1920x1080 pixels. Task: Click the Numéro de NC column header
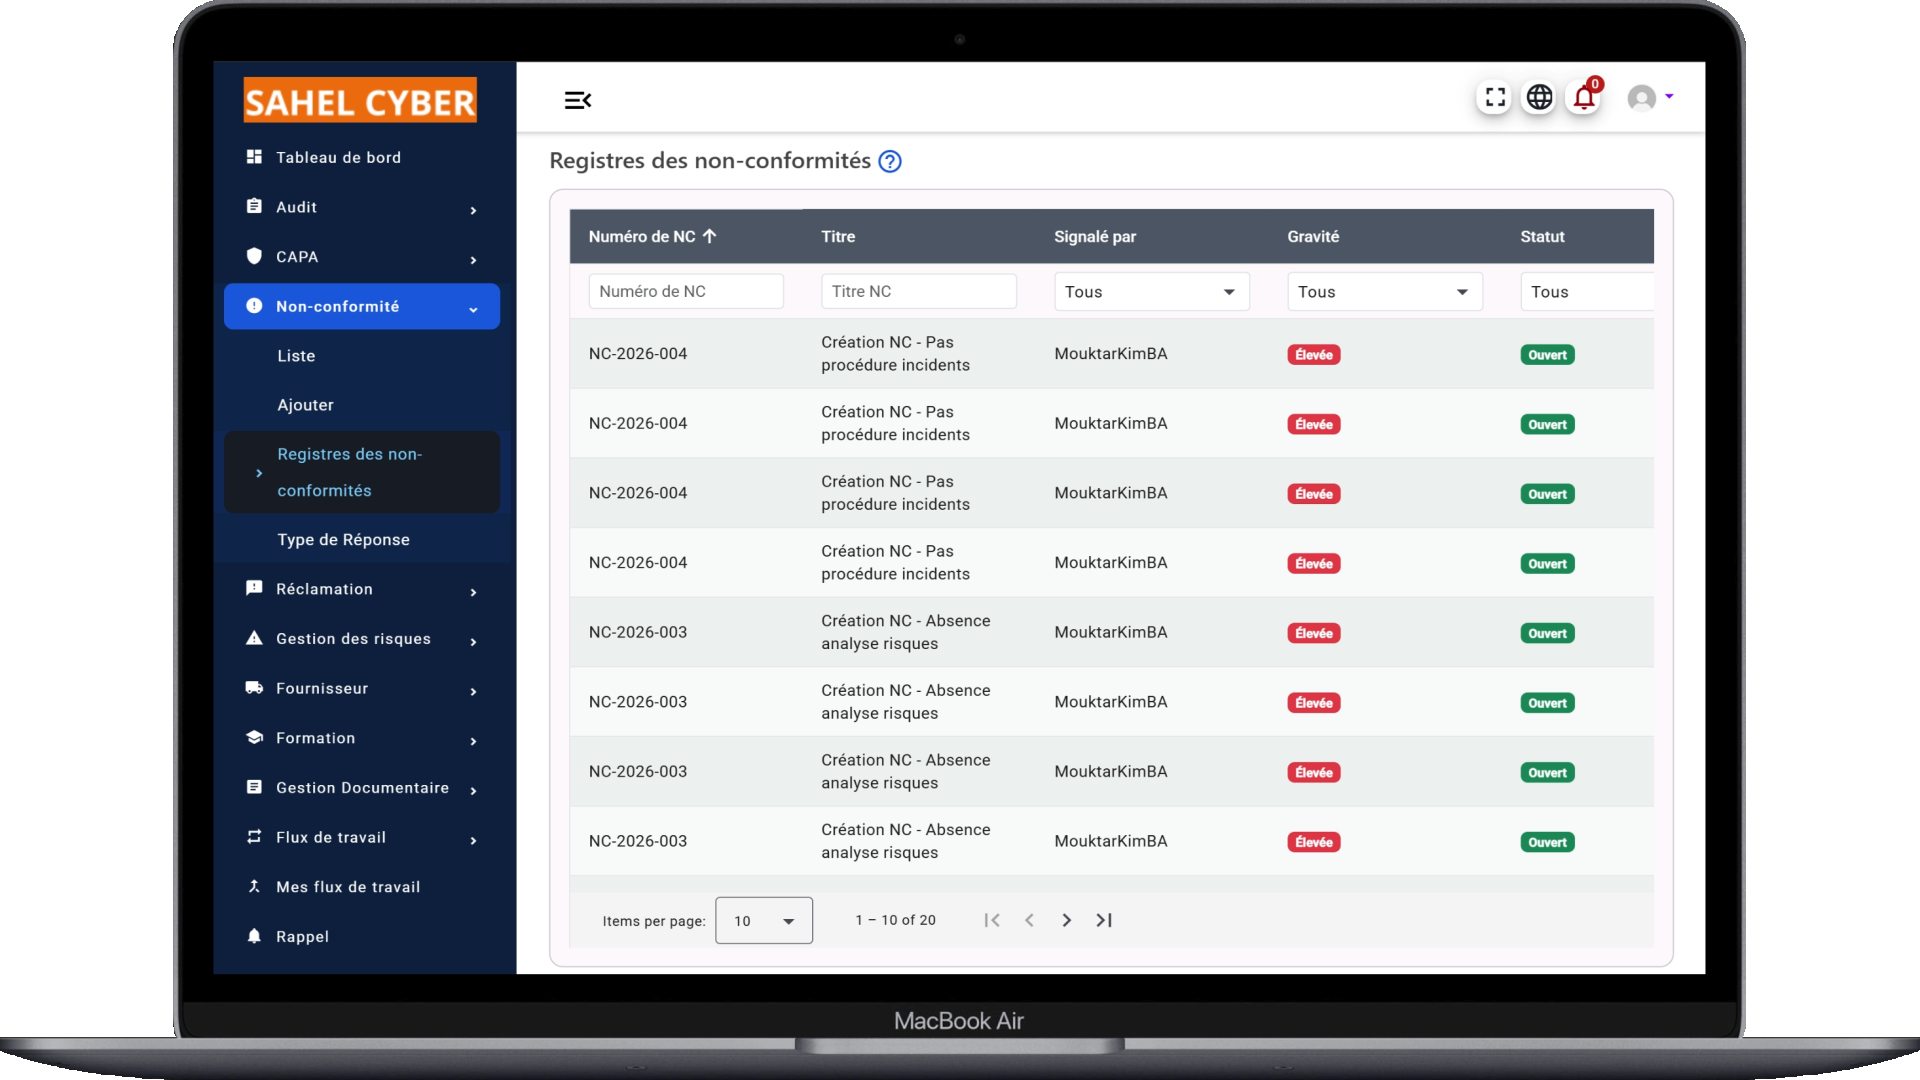point(642,237)
